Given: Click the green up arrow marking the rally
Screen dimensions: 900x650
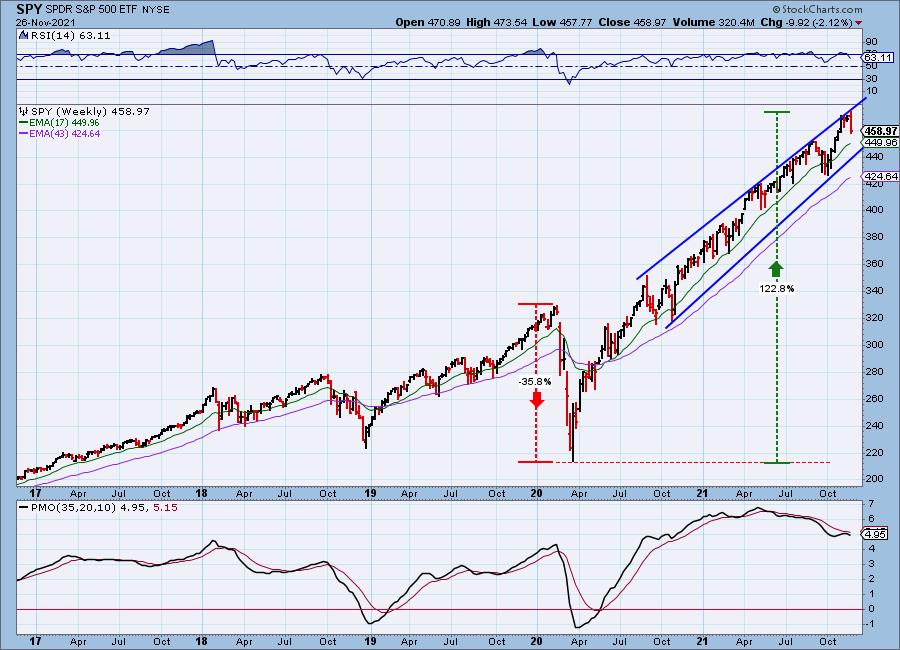Looking at the screenshot, I should [x=776, y=269].
